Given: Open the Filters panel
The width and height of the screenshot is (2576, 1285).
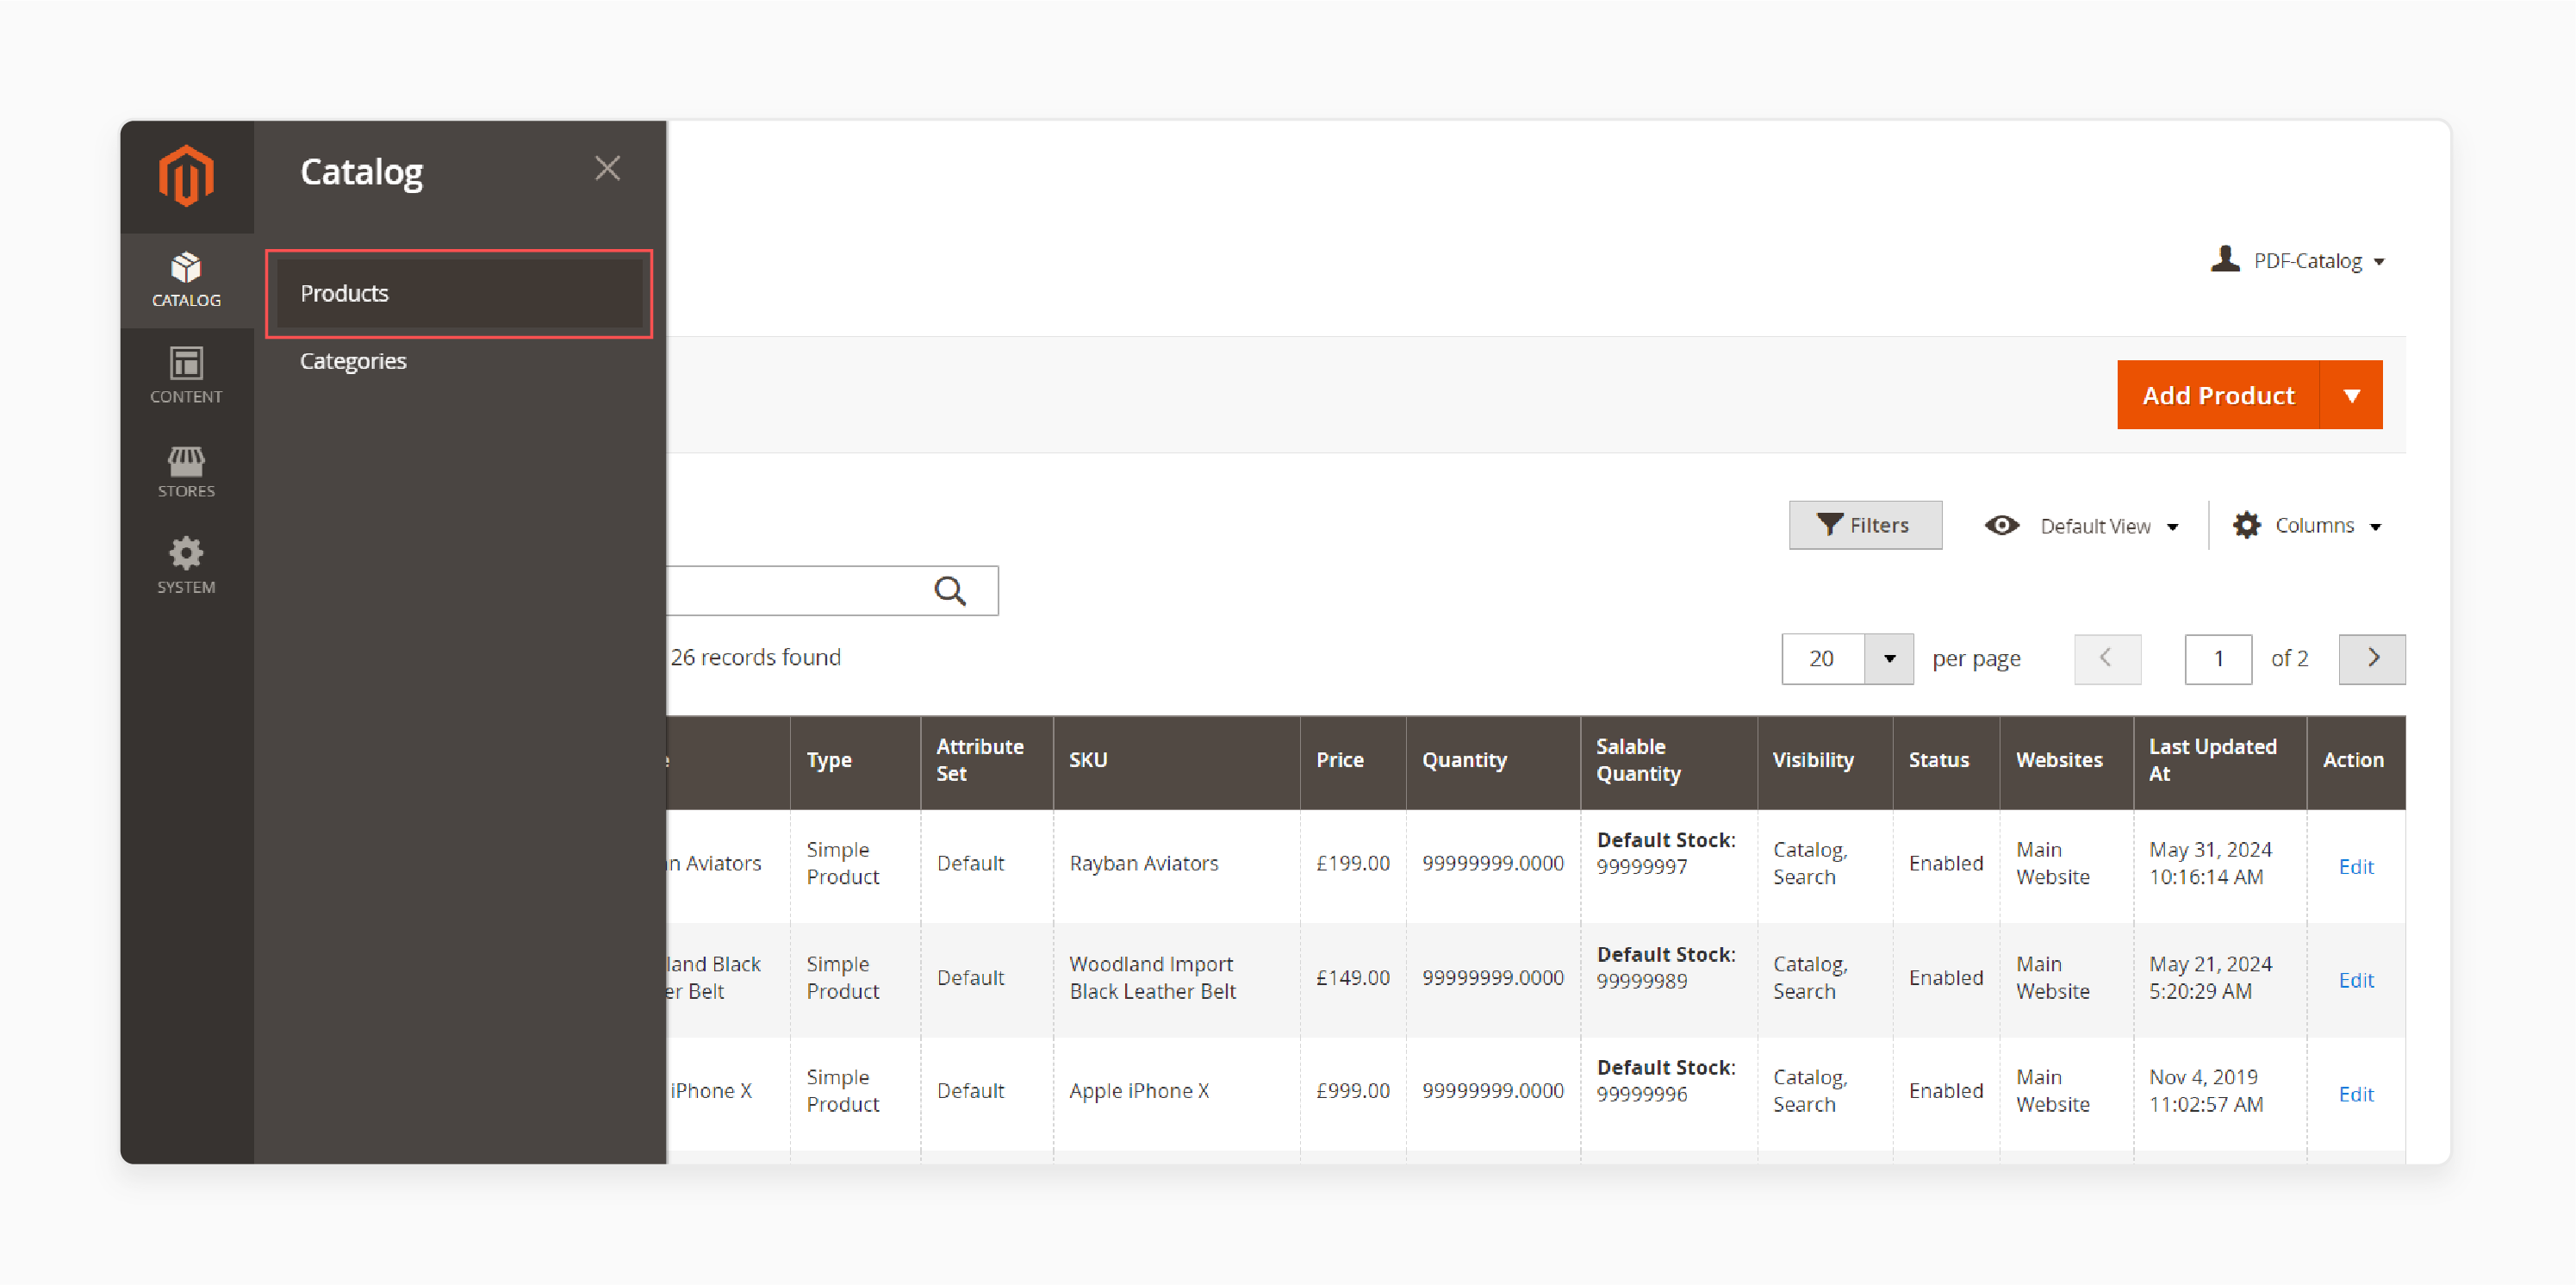Looking at the screenshot, I should tap(1865, 525).
